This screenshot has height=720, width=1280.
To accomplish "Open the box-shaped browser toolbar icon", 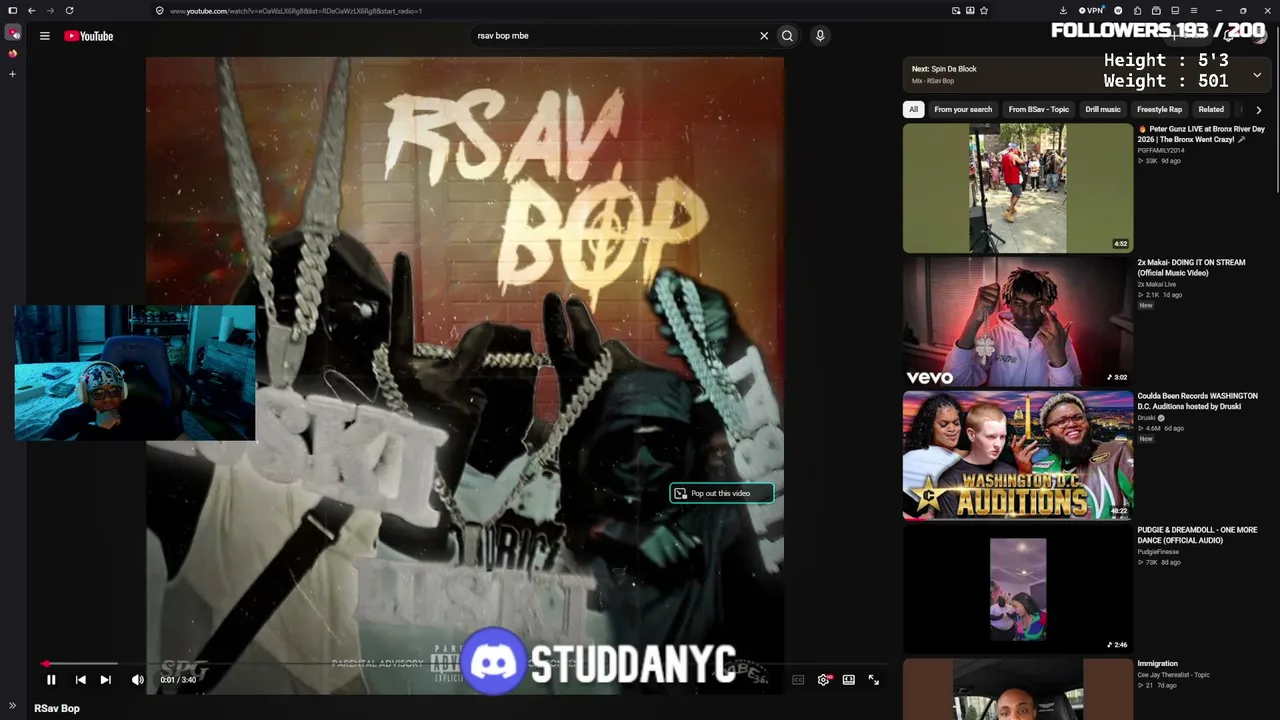I will coord(1156,11).
